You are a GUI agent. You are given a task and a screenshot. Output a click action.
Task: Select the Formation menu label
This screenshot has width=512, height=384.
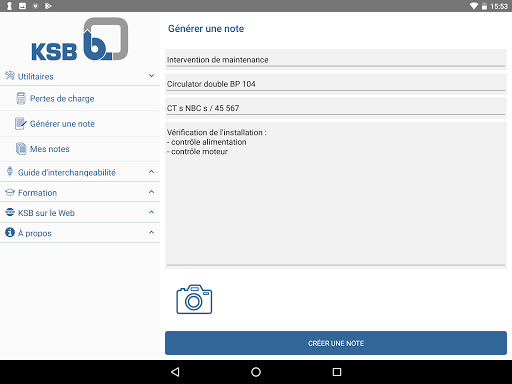(x=37, y=193)
